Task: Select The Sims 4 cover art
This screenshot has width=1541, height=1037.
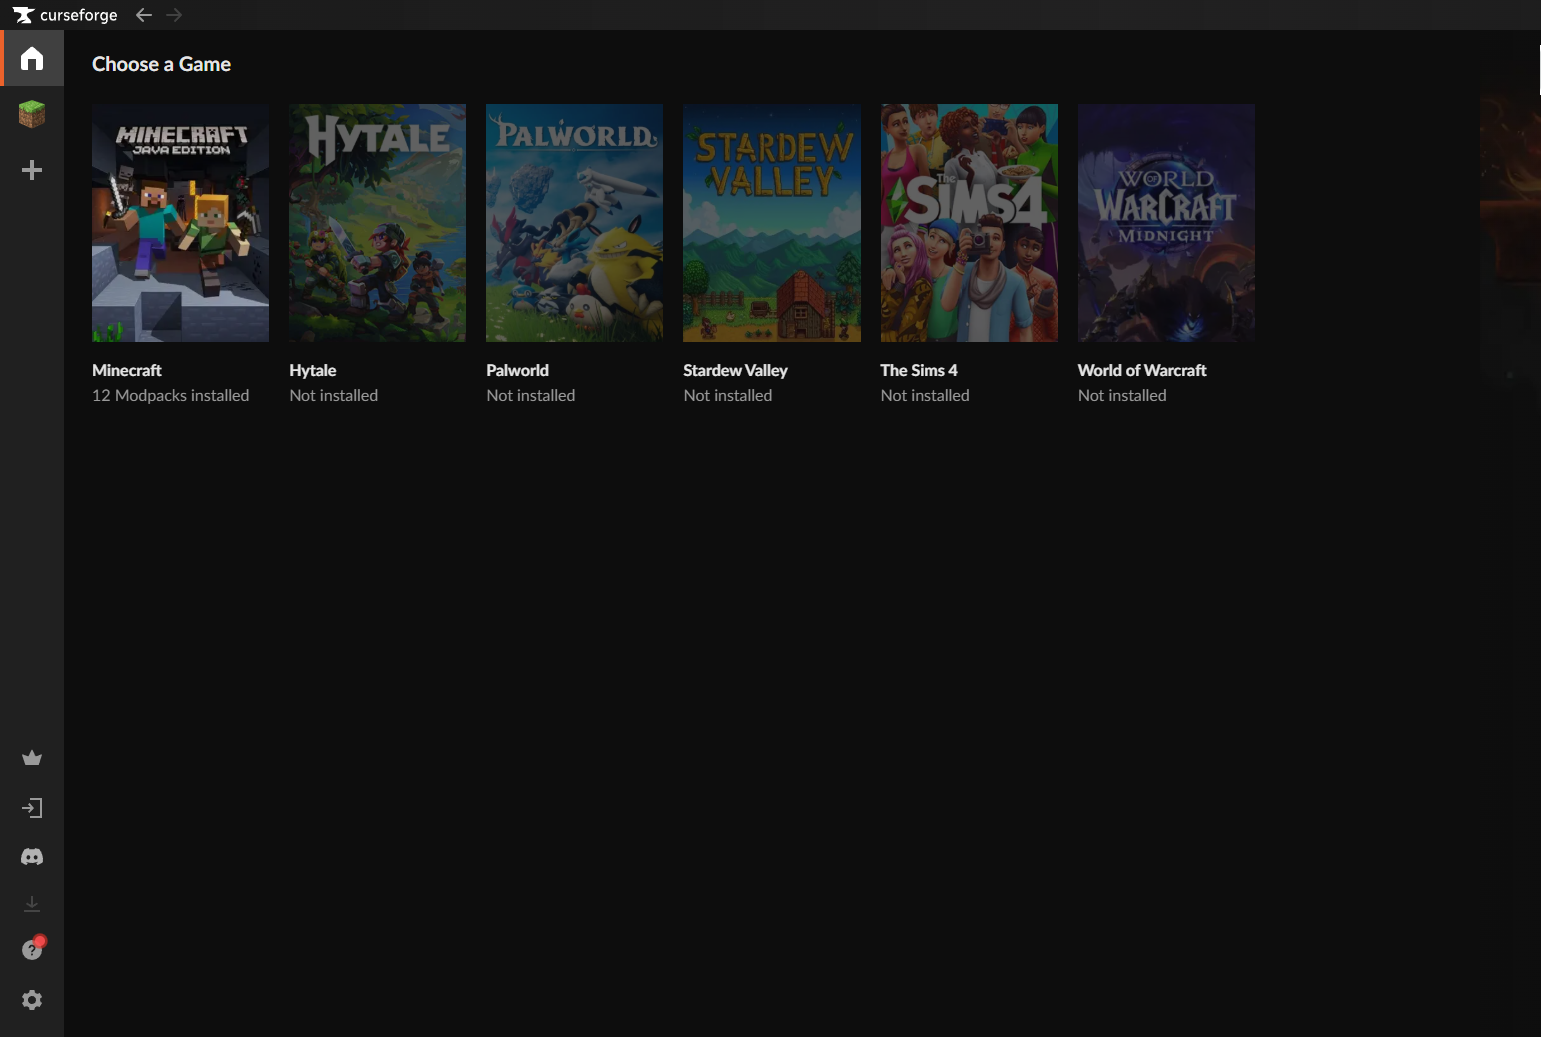Action: [969, 223]
